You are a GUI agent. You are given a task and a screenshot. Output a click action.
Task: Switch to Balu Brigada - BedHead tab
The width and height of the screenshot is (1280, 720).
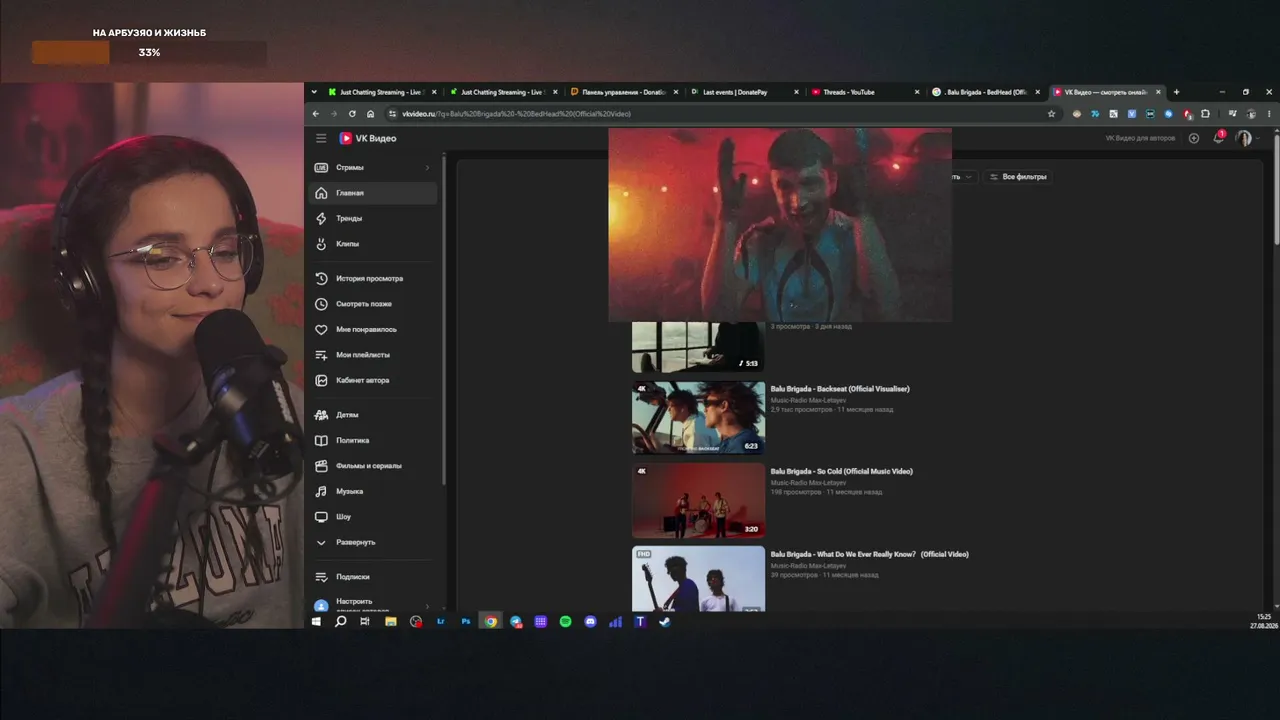tap(987, 92)
